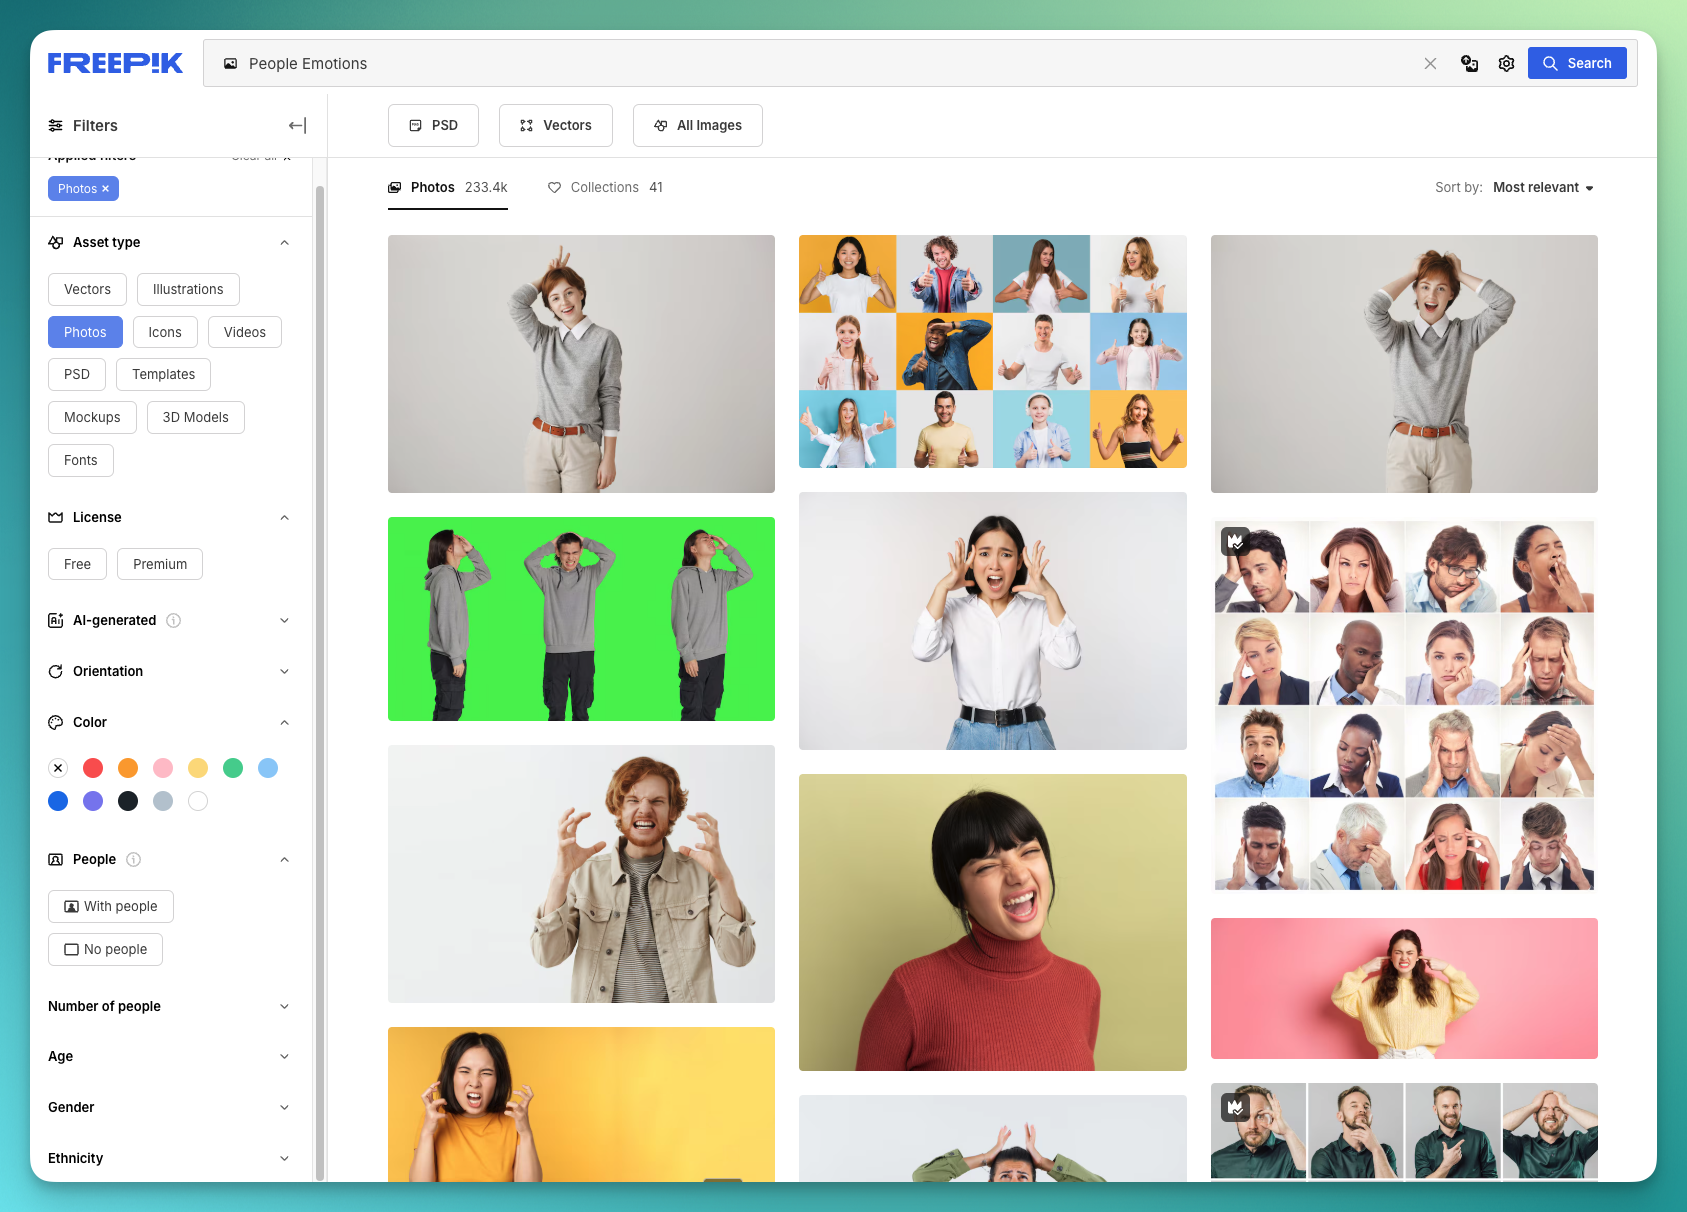Click the blue Search button

tap(1577, 63)
